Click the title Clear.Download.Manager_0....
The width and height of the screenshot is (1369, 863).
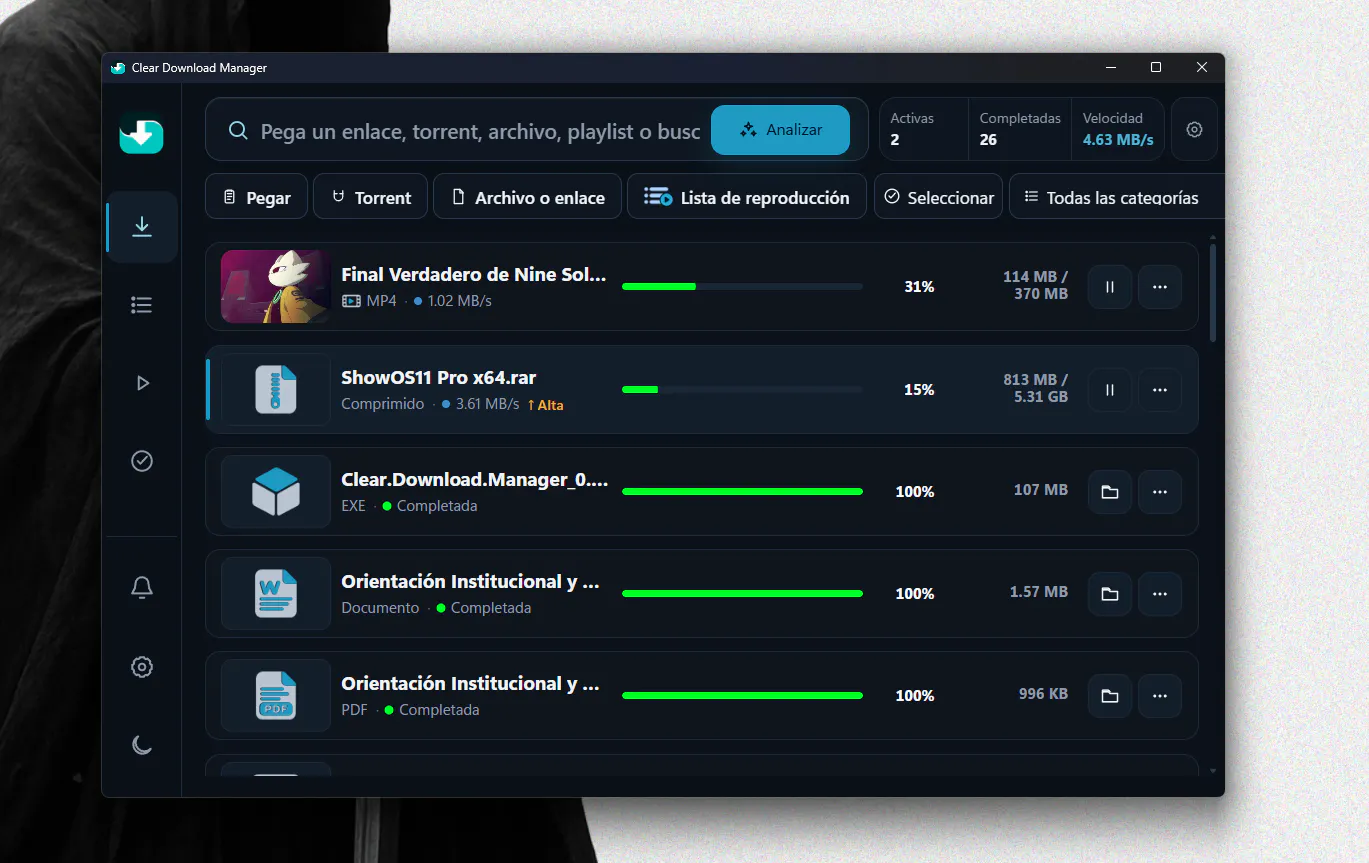tap(474, 480)
